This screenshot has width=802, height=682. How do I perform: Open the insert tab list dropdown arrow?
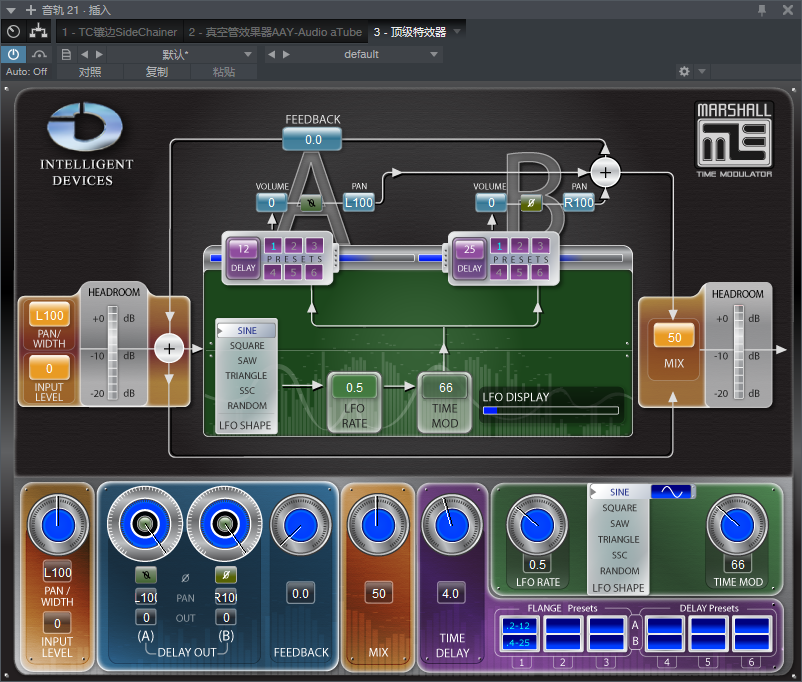457,32
